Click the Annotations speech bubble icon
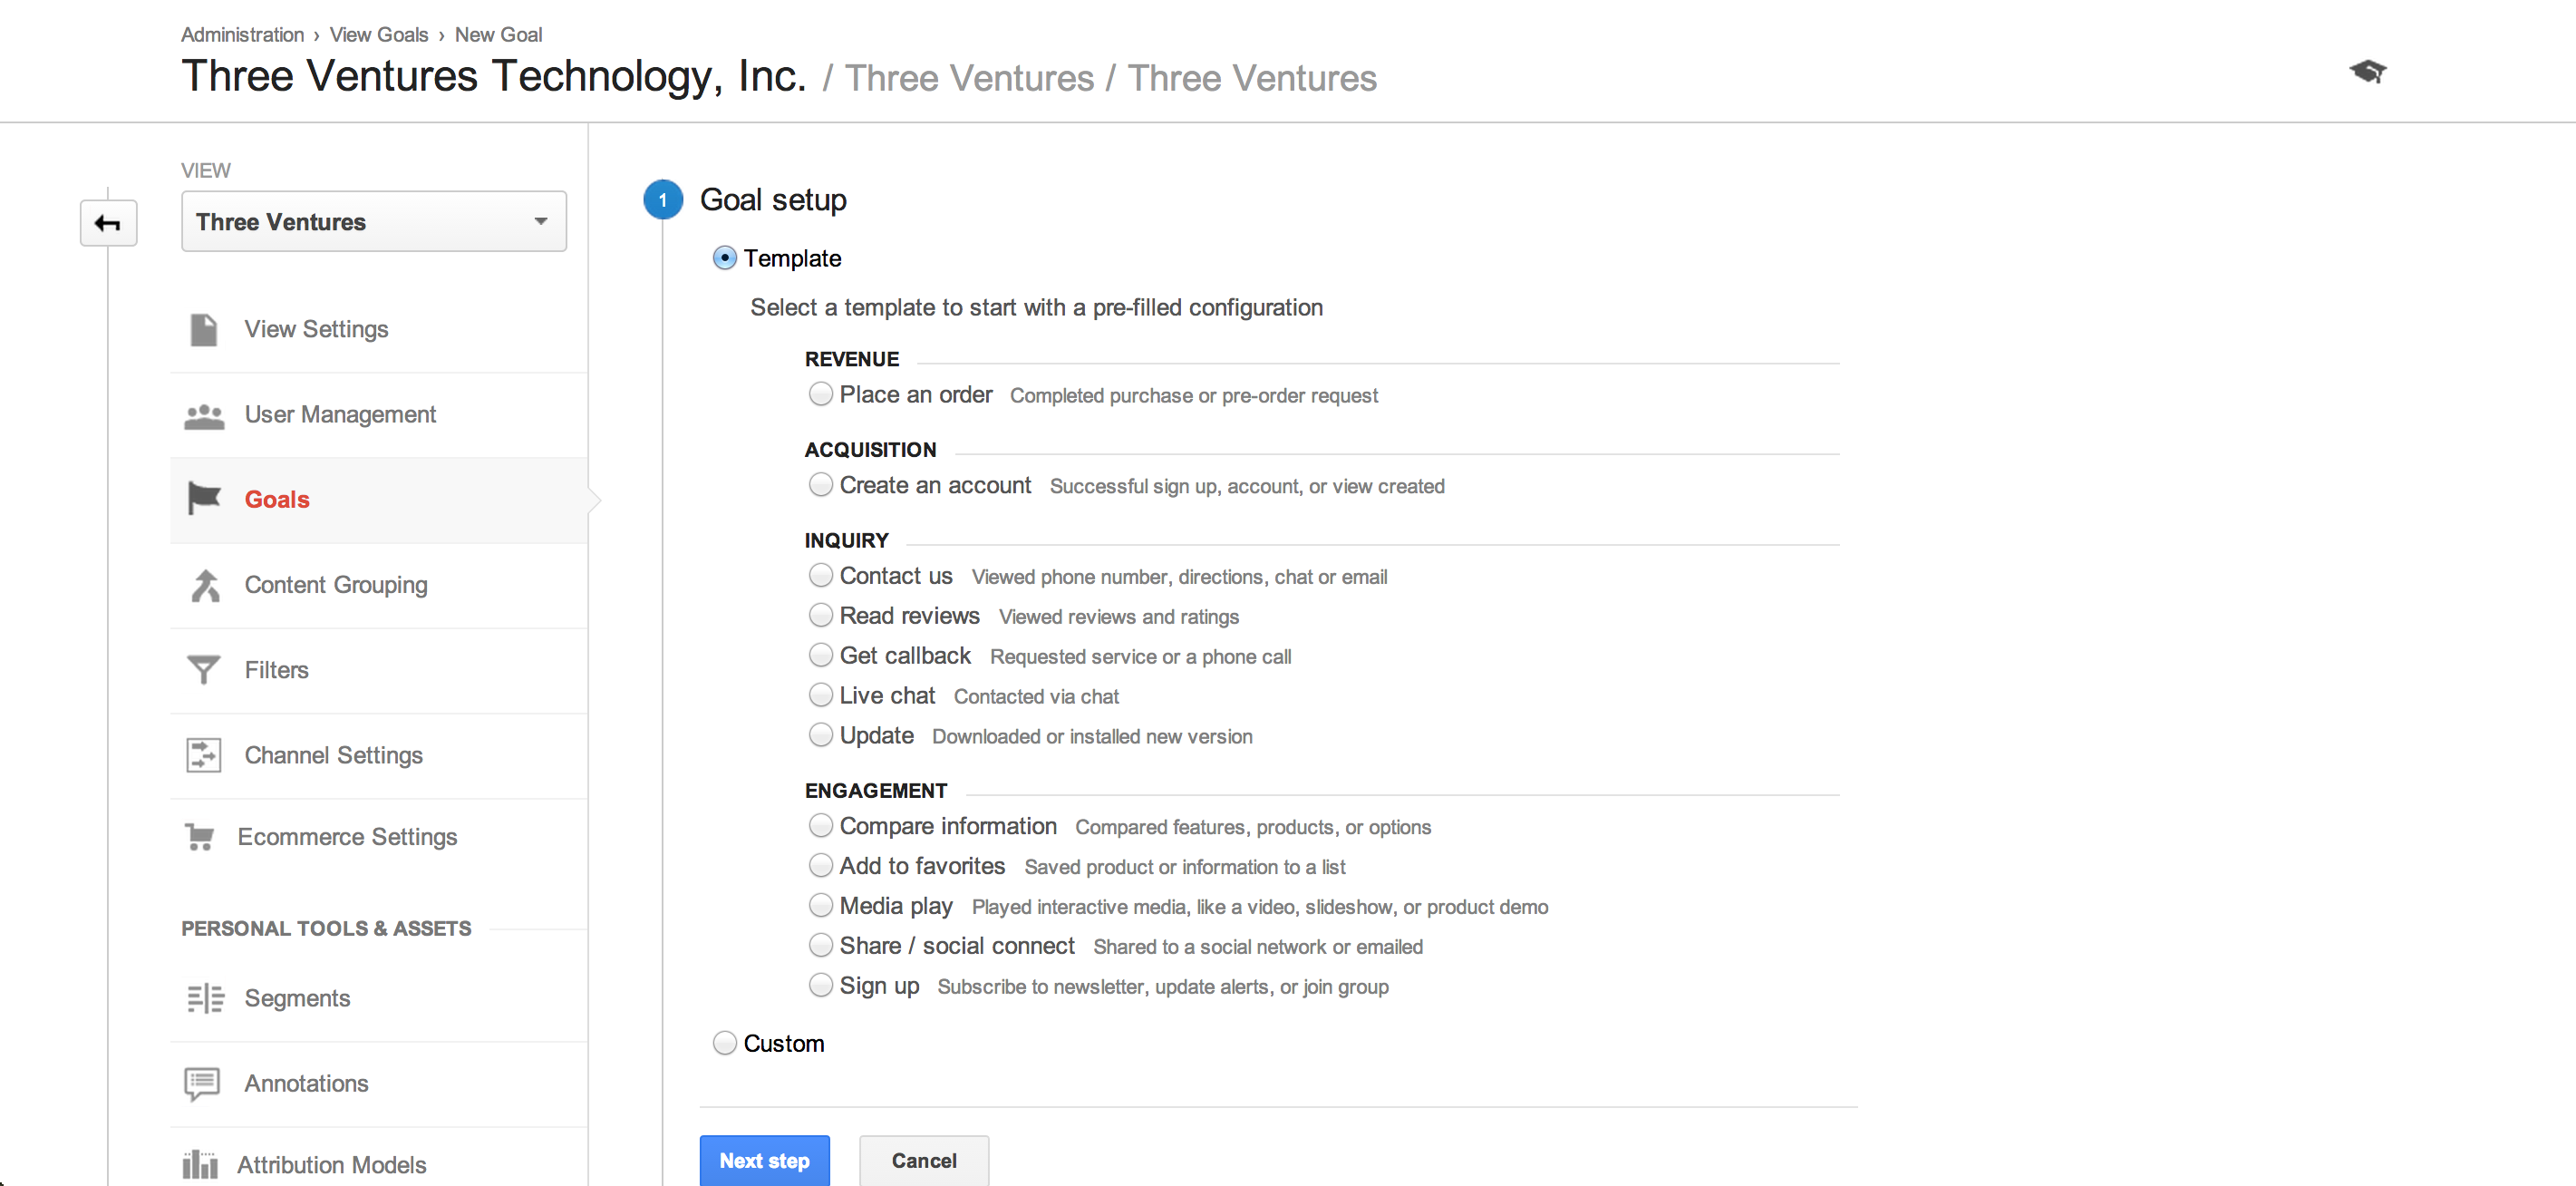Screen dimensions: 2576x1186 click(203, 1083)
